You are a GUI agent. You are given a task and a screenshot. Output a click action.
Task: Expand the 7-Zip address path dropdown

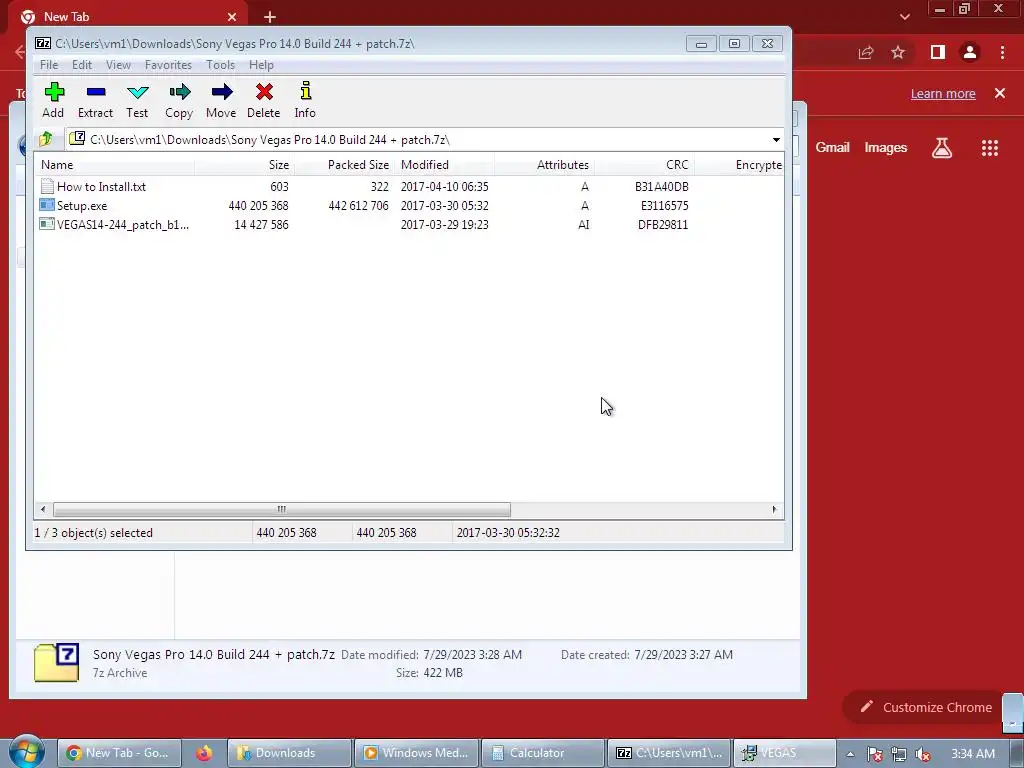click(x=776, y=140)
